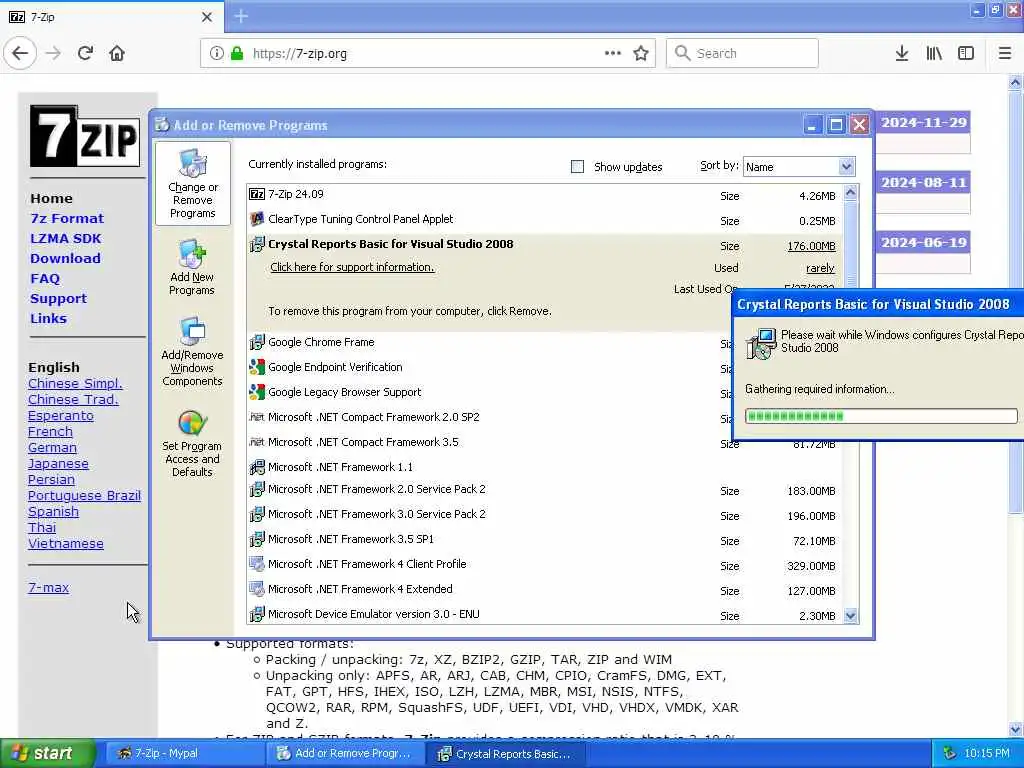
Task: Open the browser hamburger menu
Action: coord(1004,53)
